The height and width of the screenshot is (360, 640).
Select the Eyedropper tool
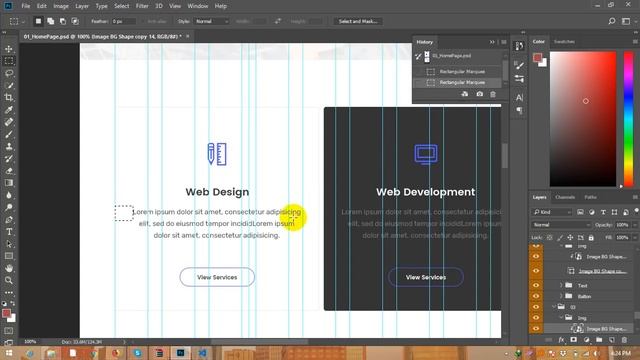coord(9,109)
